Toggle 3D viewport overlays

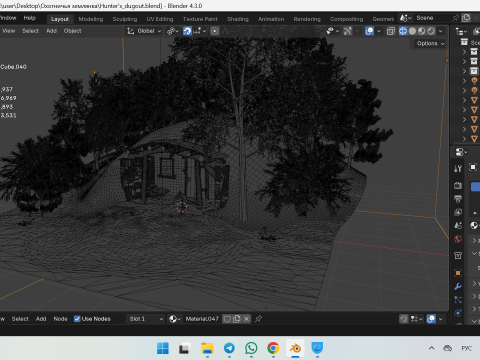(369, 31)
